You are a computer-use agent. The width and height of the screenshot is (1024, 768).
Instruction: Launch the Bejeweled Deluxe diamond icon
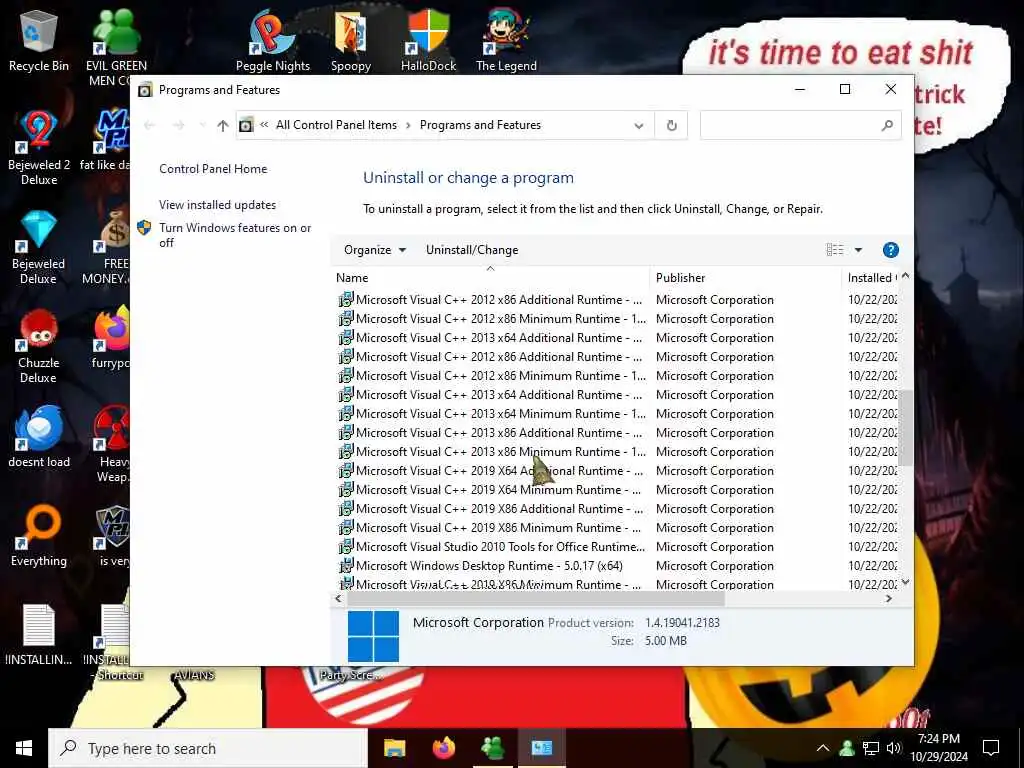[39, 247]
